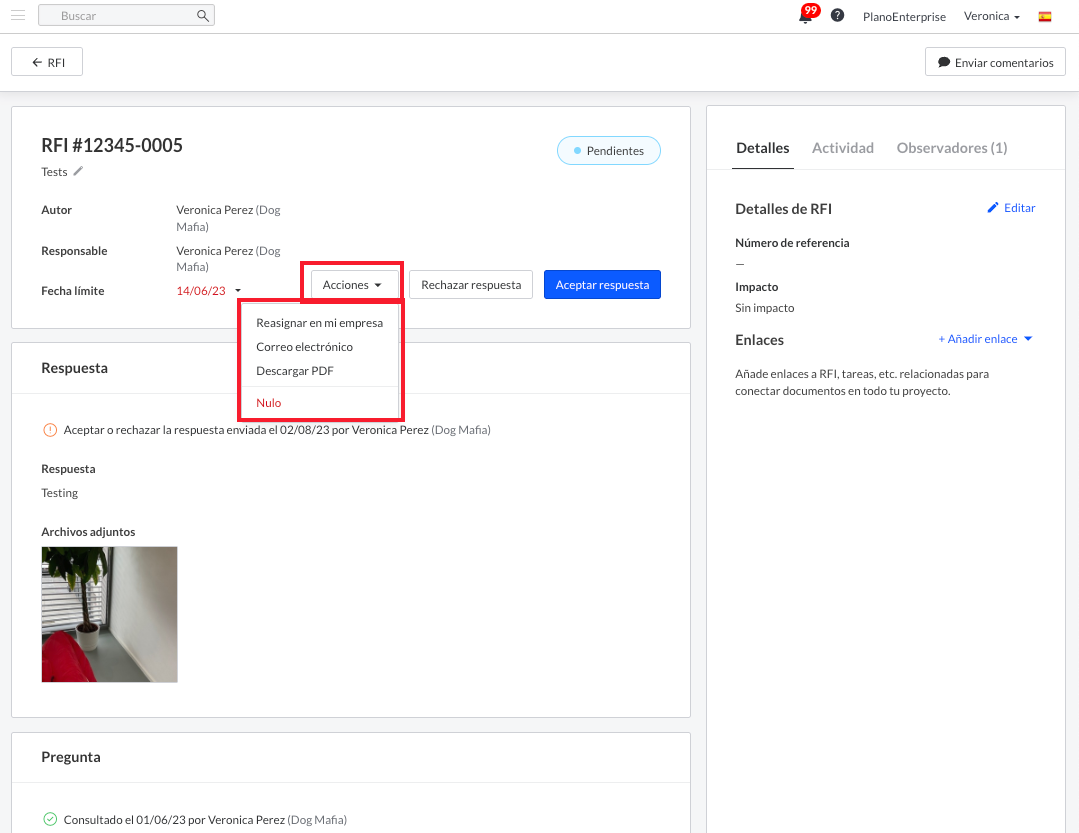
Task: Click the search magnifier icon
Action: 203,16
